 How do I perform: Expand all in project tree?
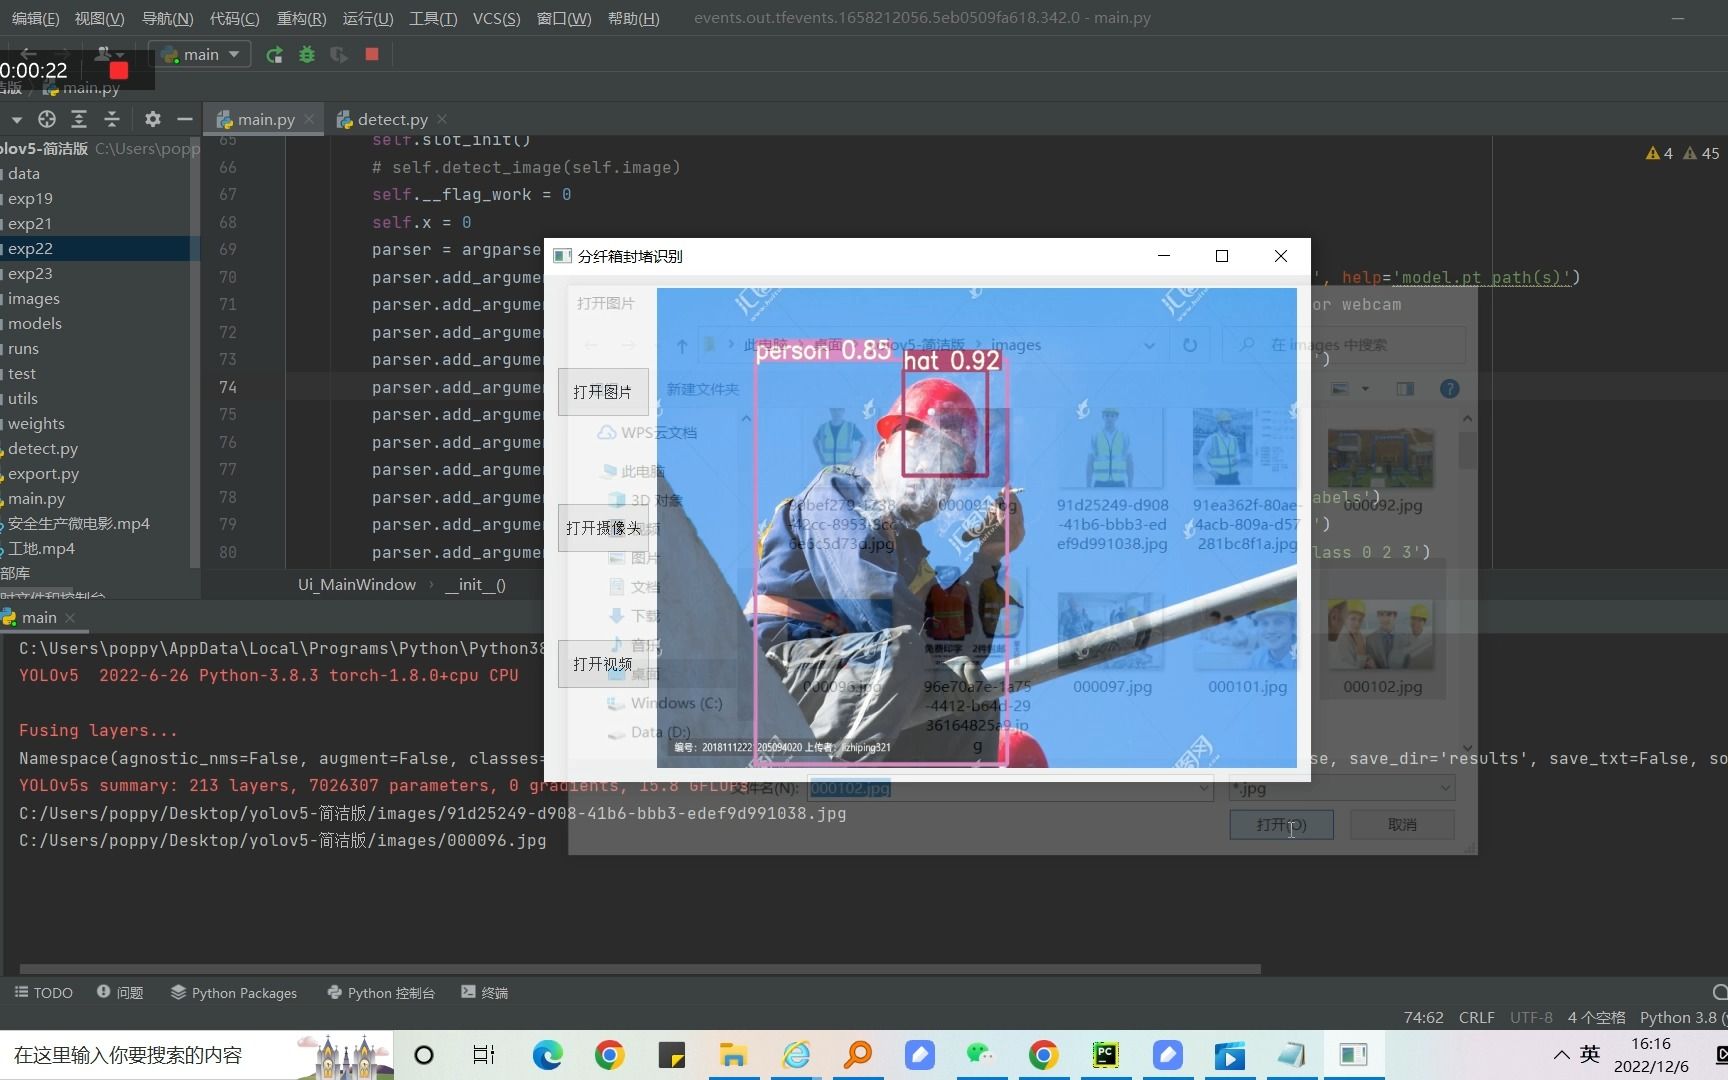79,119
